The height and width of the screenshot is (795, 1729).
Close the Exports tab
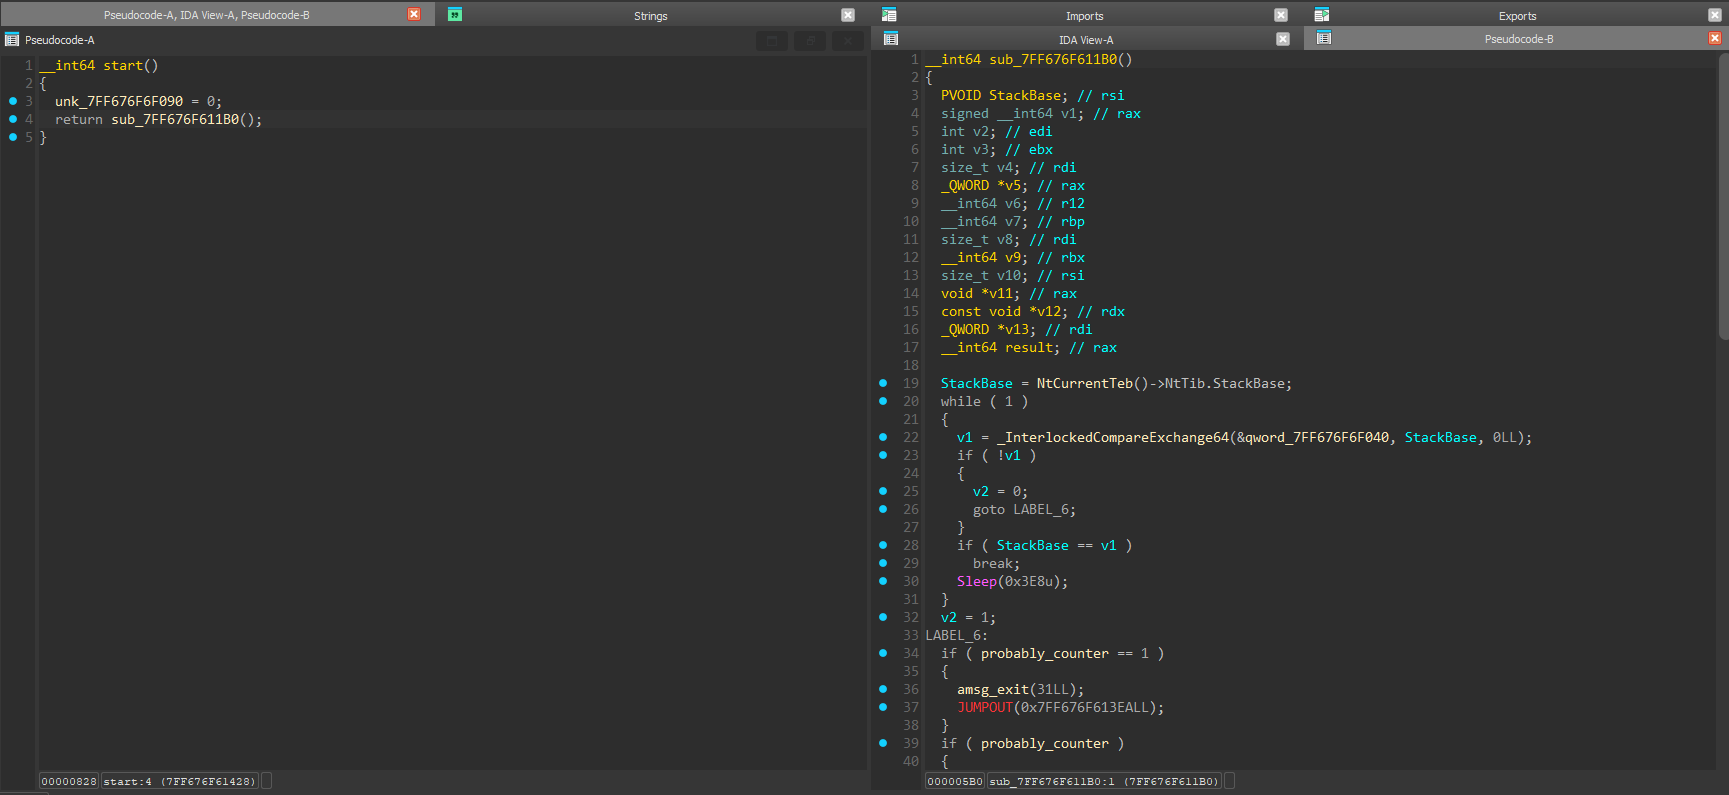click(x=1715, y=15)
